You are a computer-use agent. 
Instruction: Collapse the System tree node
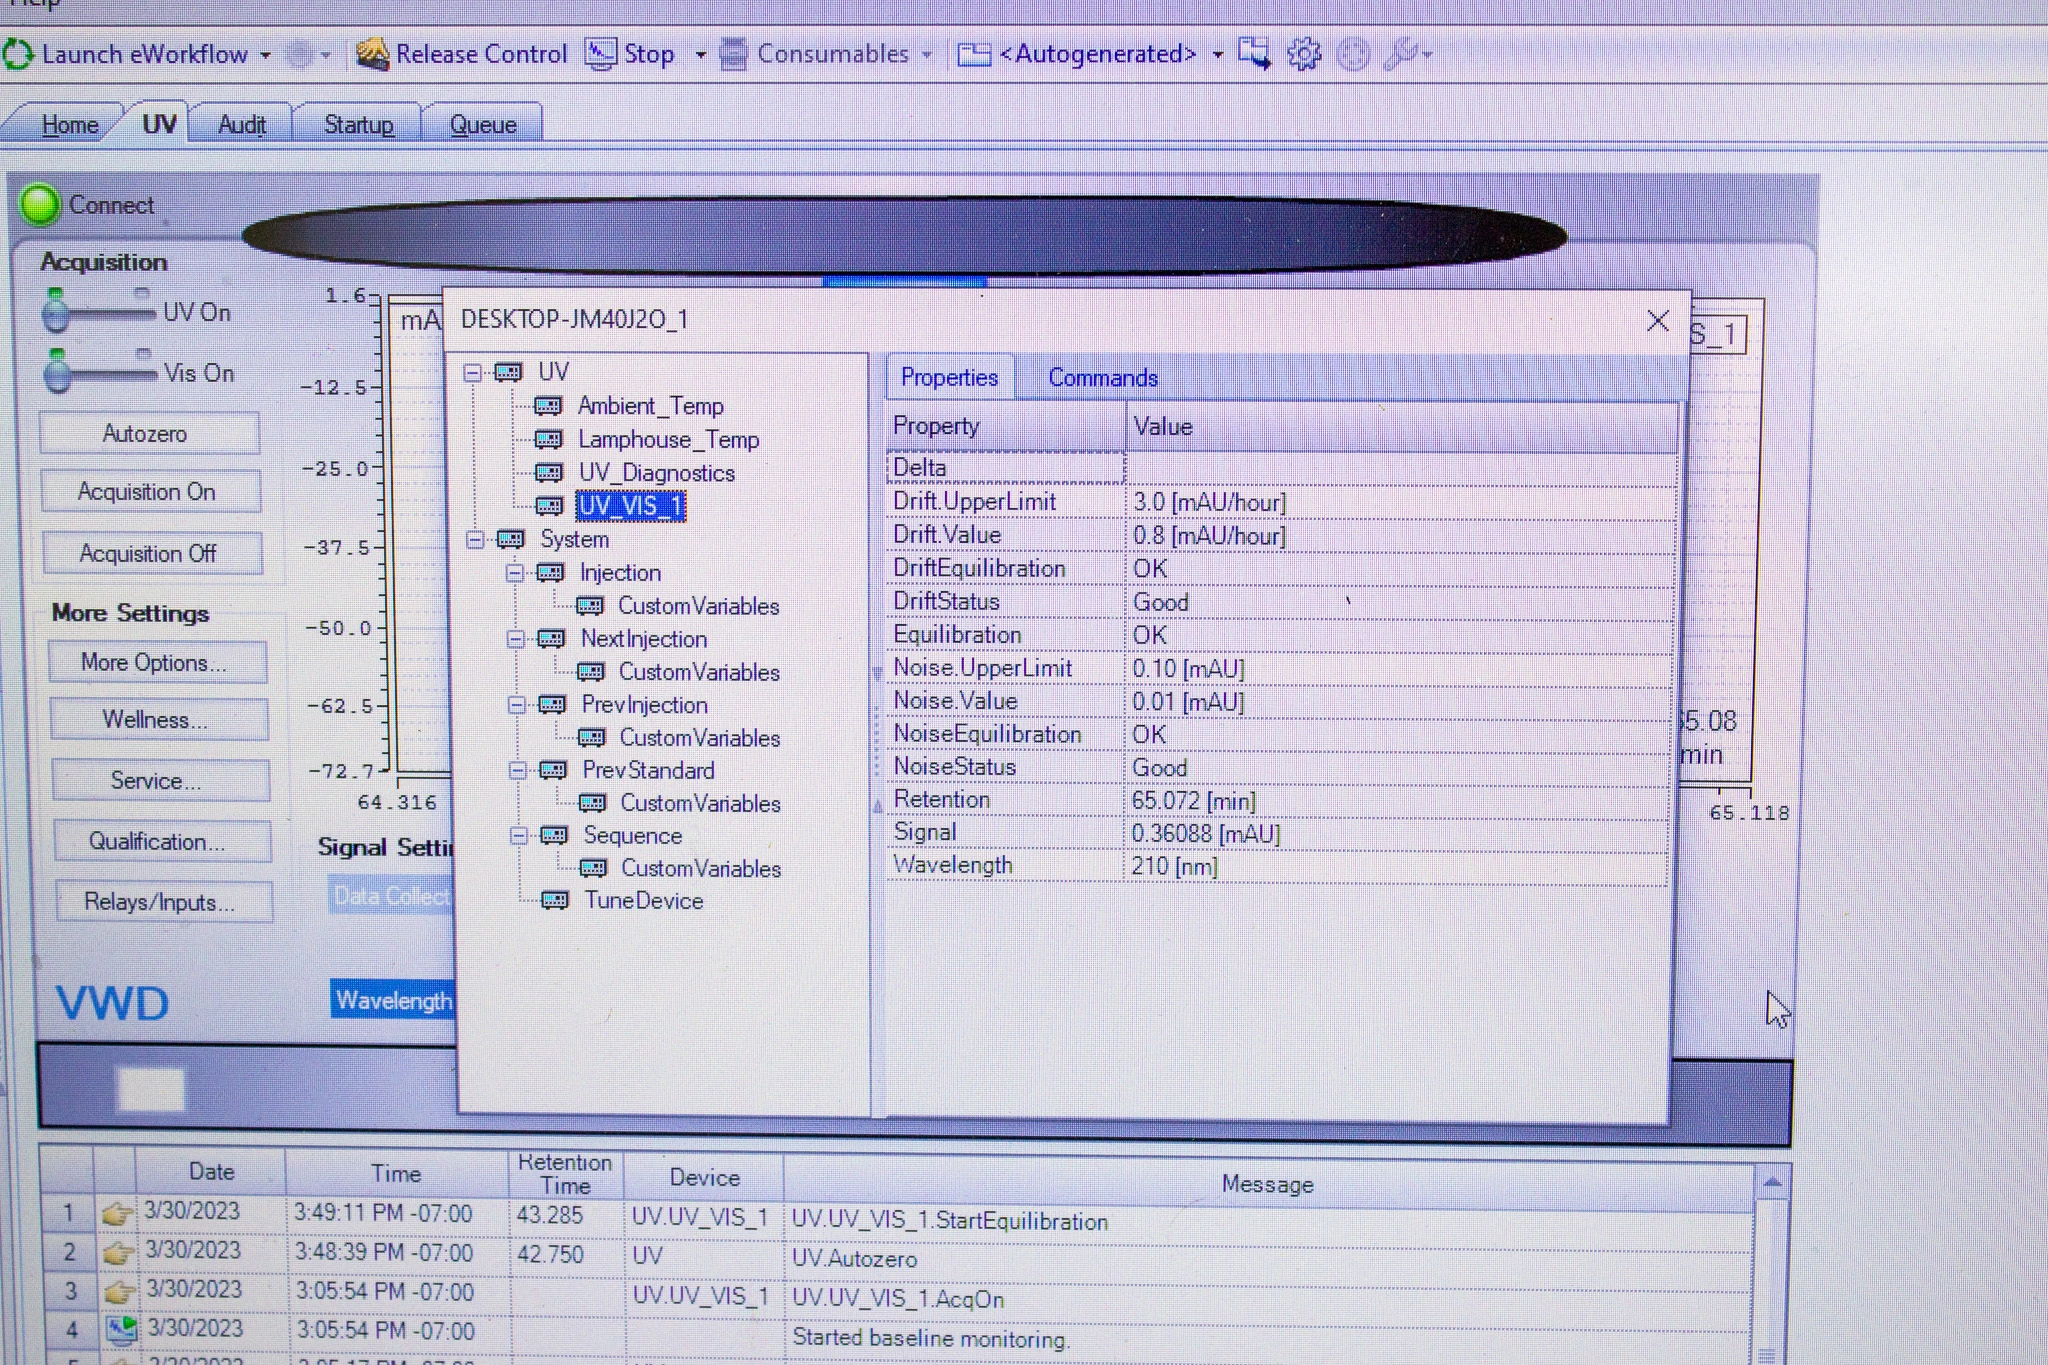pyautogui.click(x=475, y=540)
